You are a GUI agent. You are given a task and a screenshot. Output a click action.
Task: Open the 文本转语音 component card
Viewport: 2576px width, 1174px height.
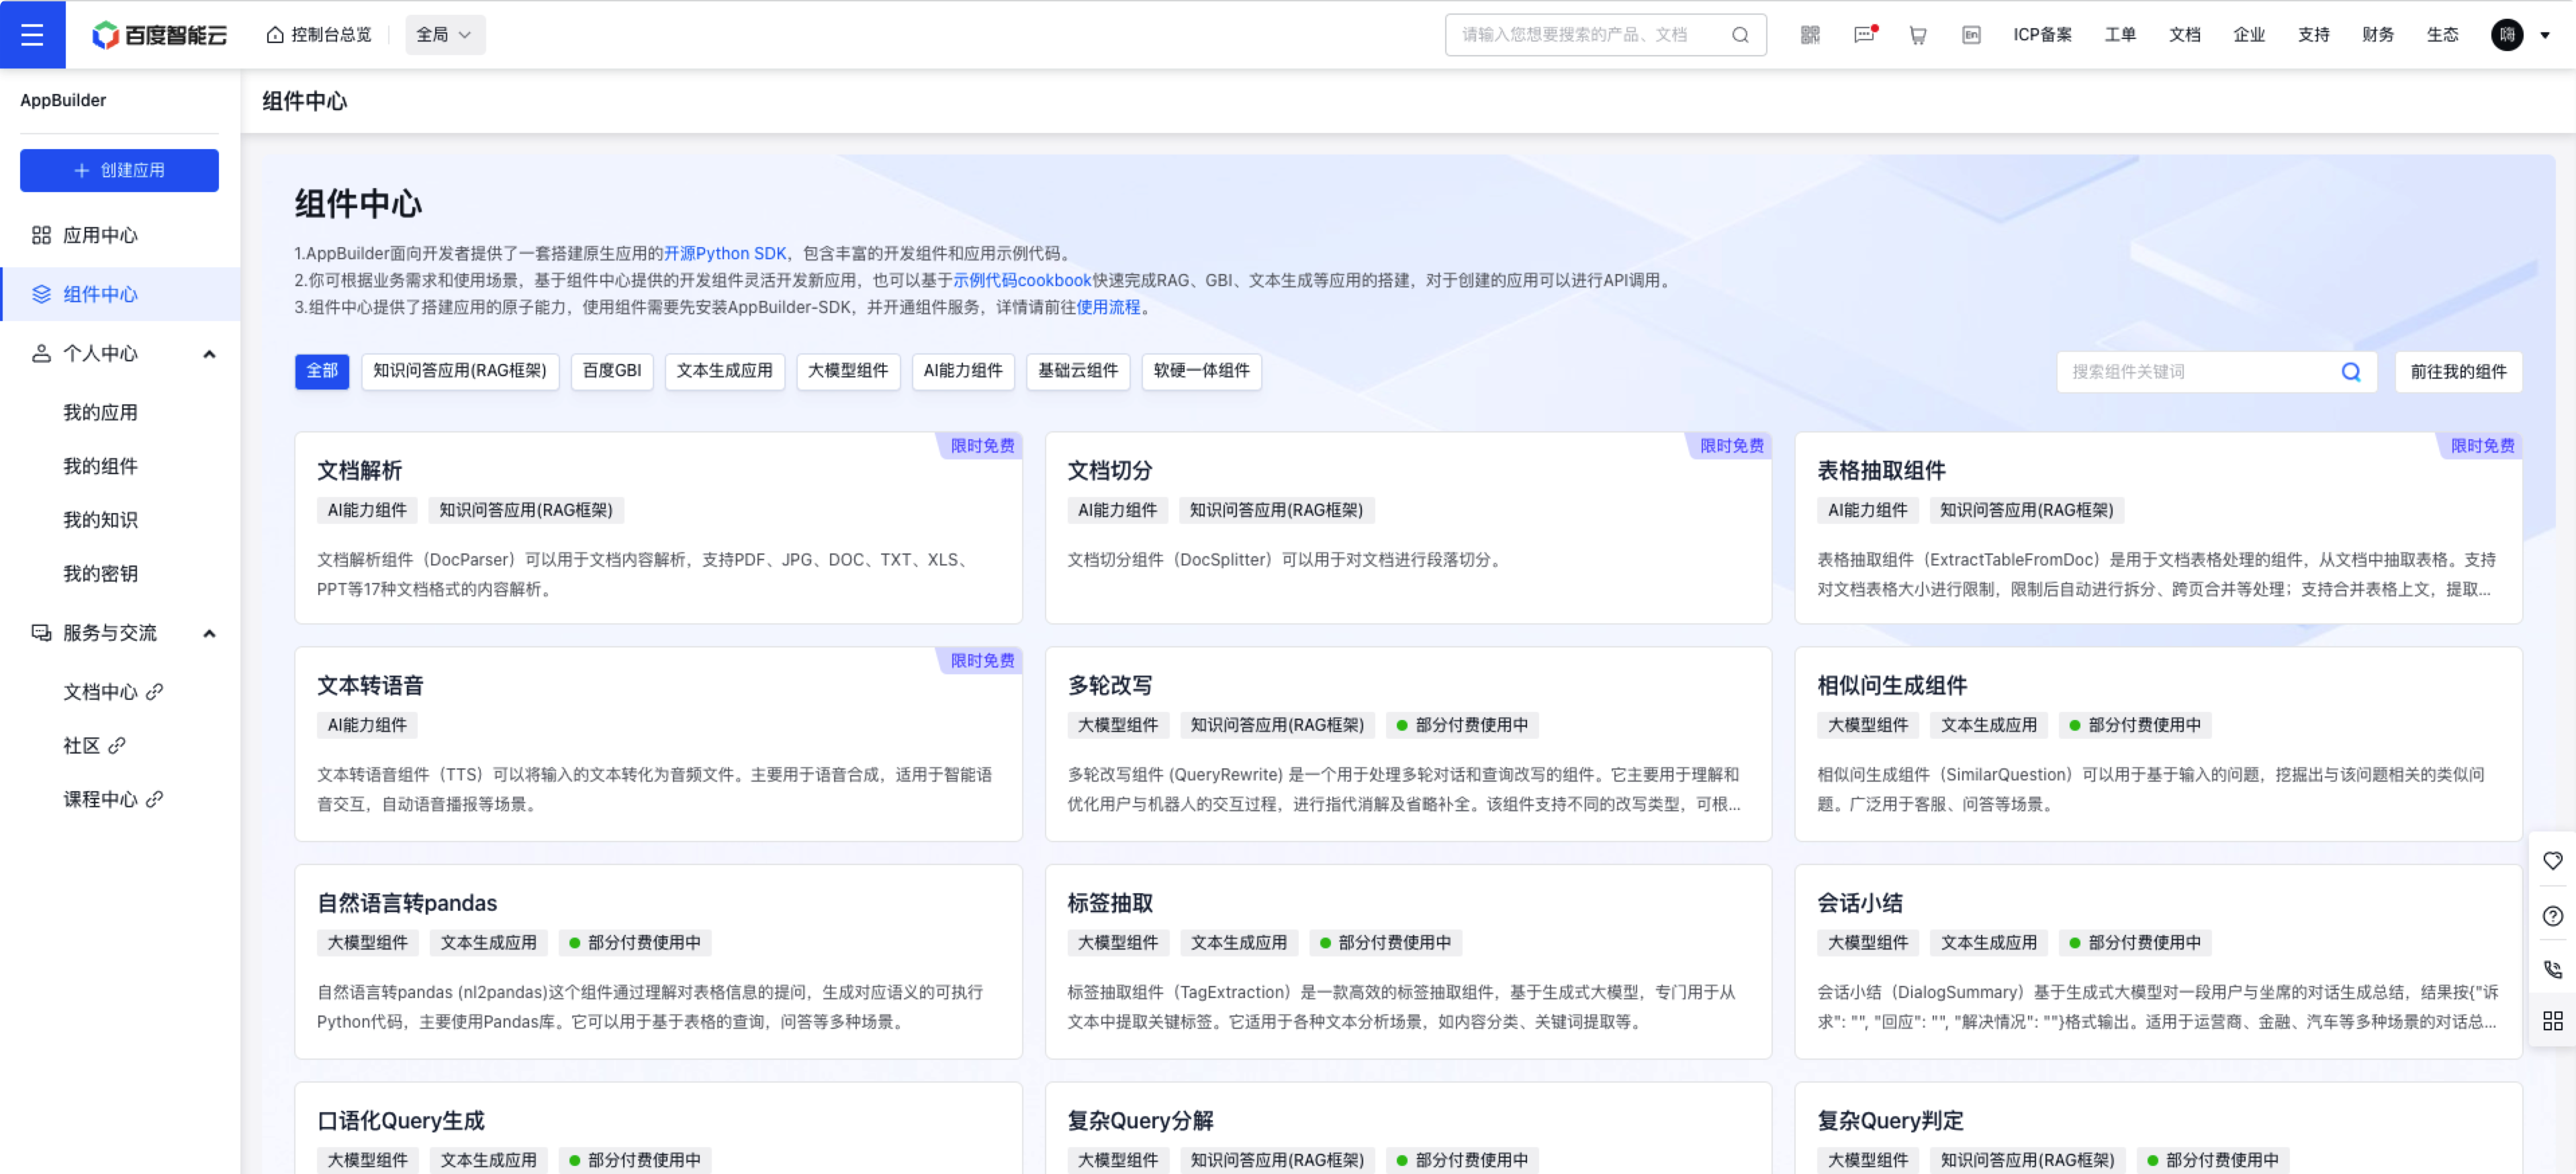(x=658, y=744)
